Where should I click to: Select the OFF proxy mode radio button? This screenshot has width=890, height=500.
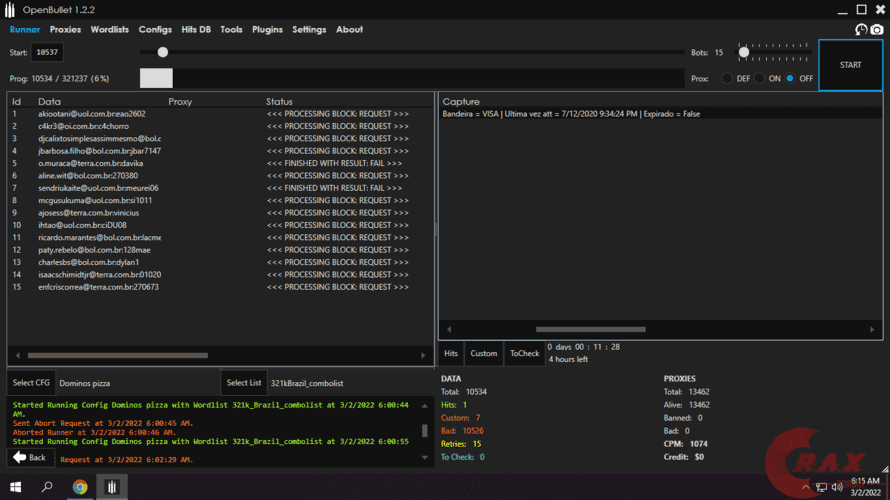[790, 78]
